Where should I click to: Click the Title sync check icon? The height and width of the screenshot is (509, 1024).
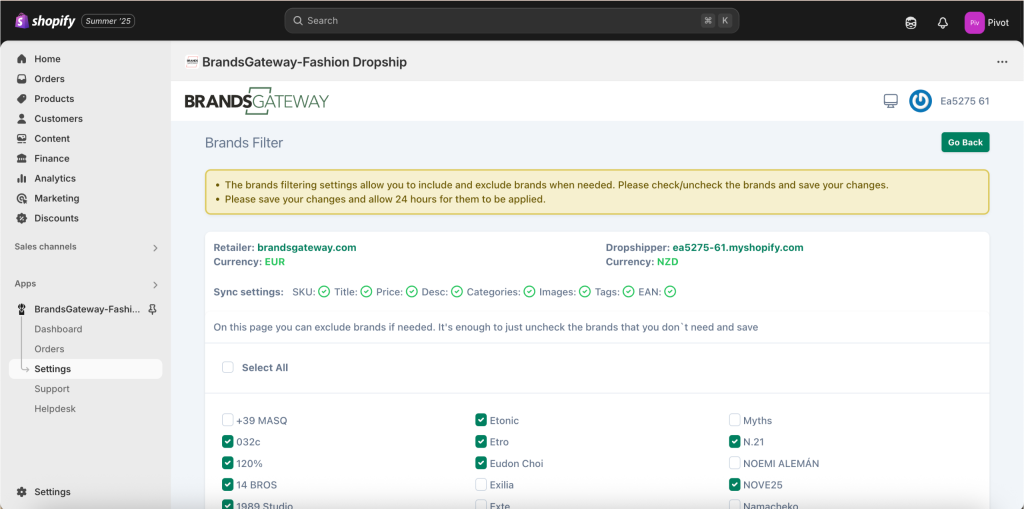coord(366,291)
